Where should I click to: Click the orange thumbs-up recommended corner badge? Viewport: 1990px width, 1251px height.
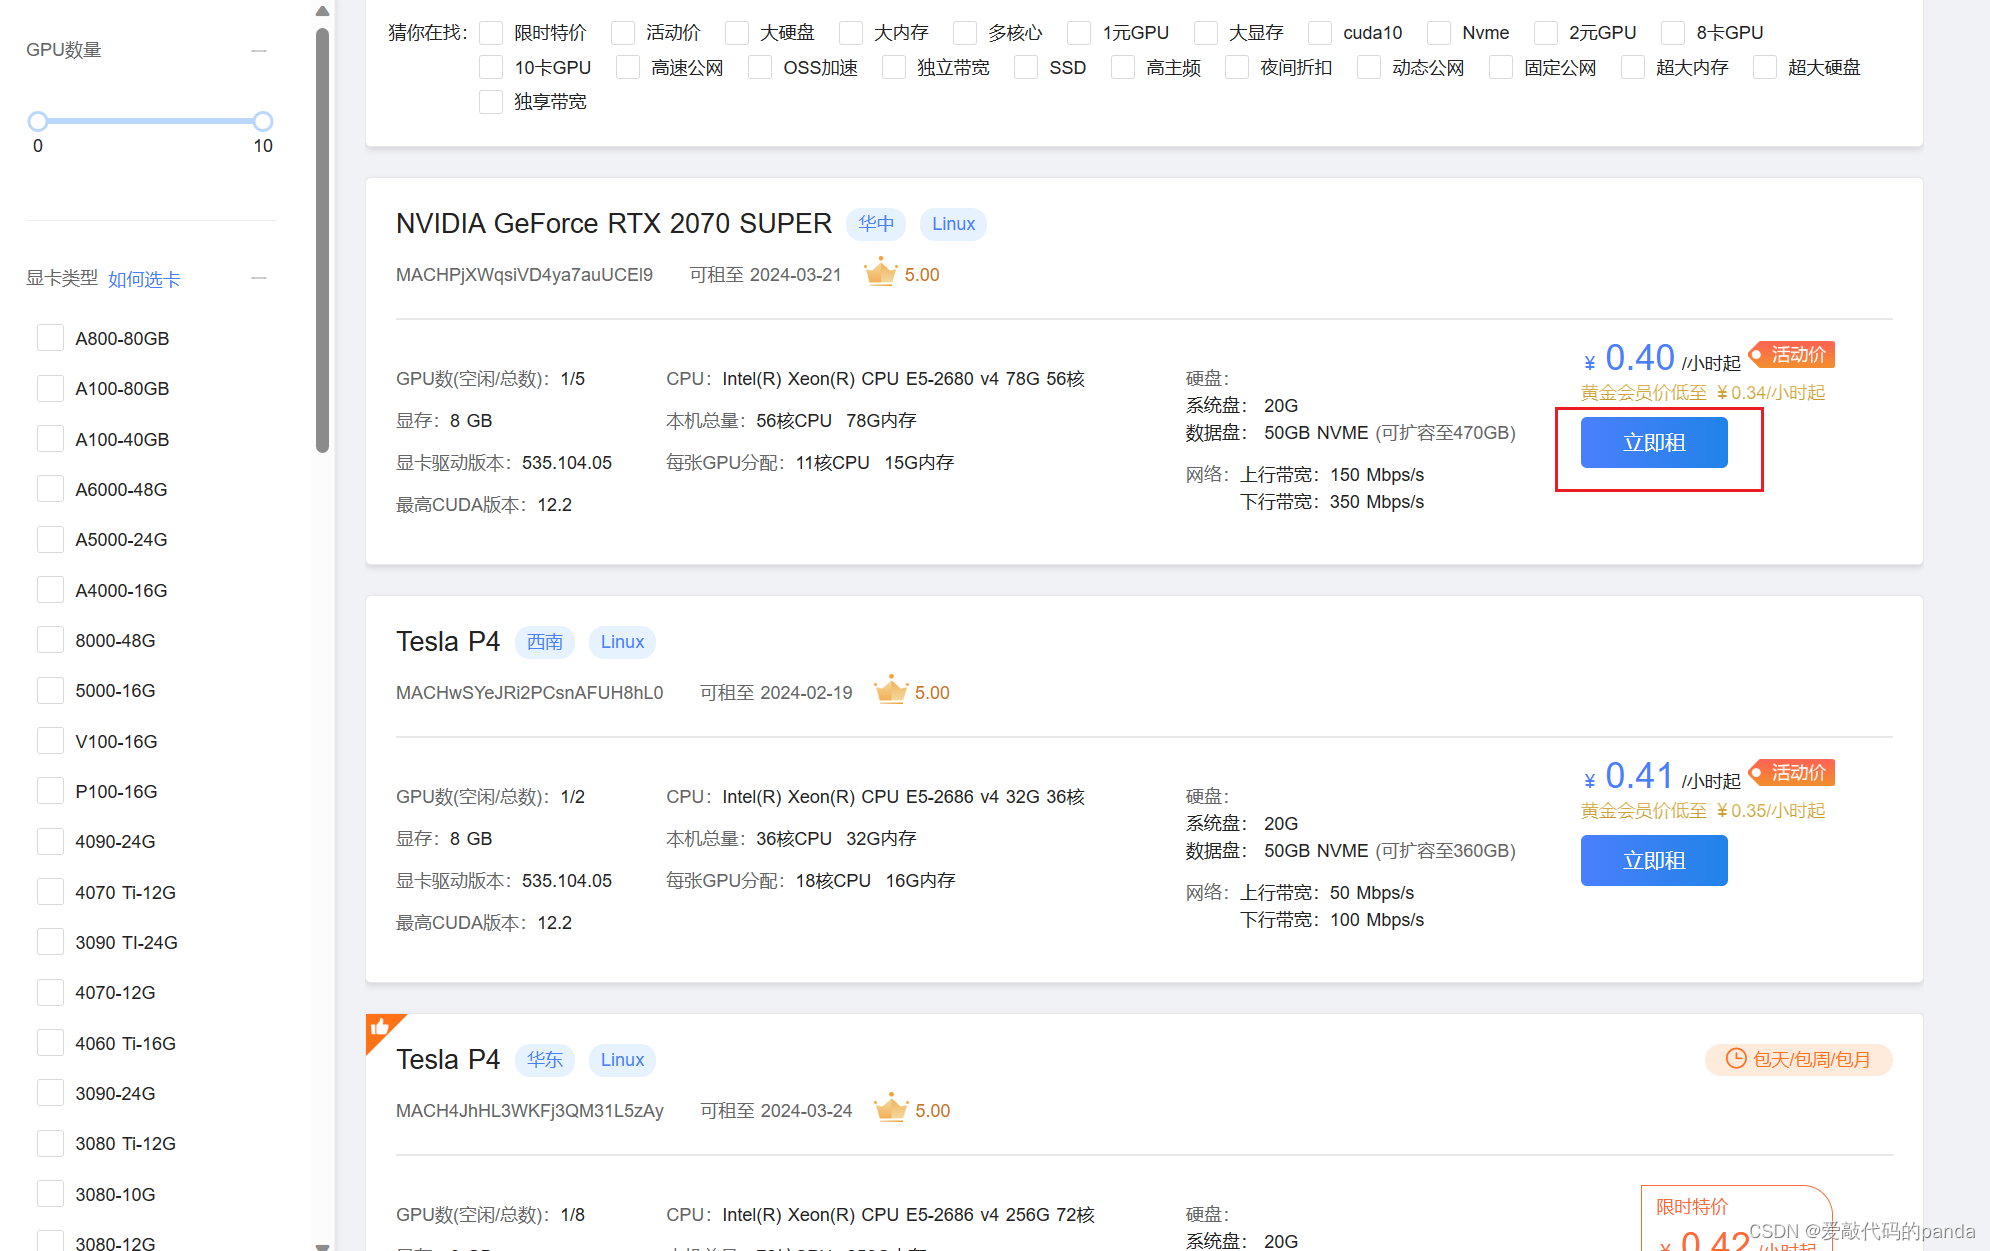click(x=380, y=1028)
